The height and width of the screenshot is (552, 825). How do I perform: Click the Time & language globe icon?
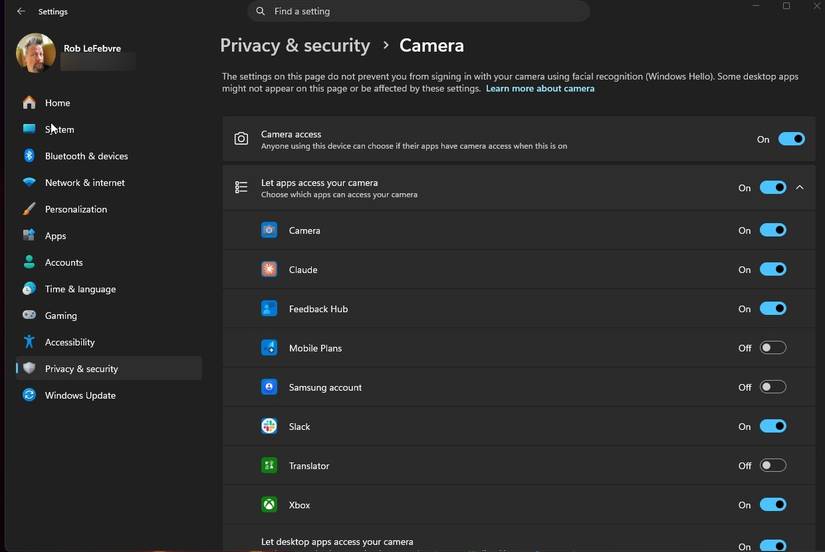29,288
